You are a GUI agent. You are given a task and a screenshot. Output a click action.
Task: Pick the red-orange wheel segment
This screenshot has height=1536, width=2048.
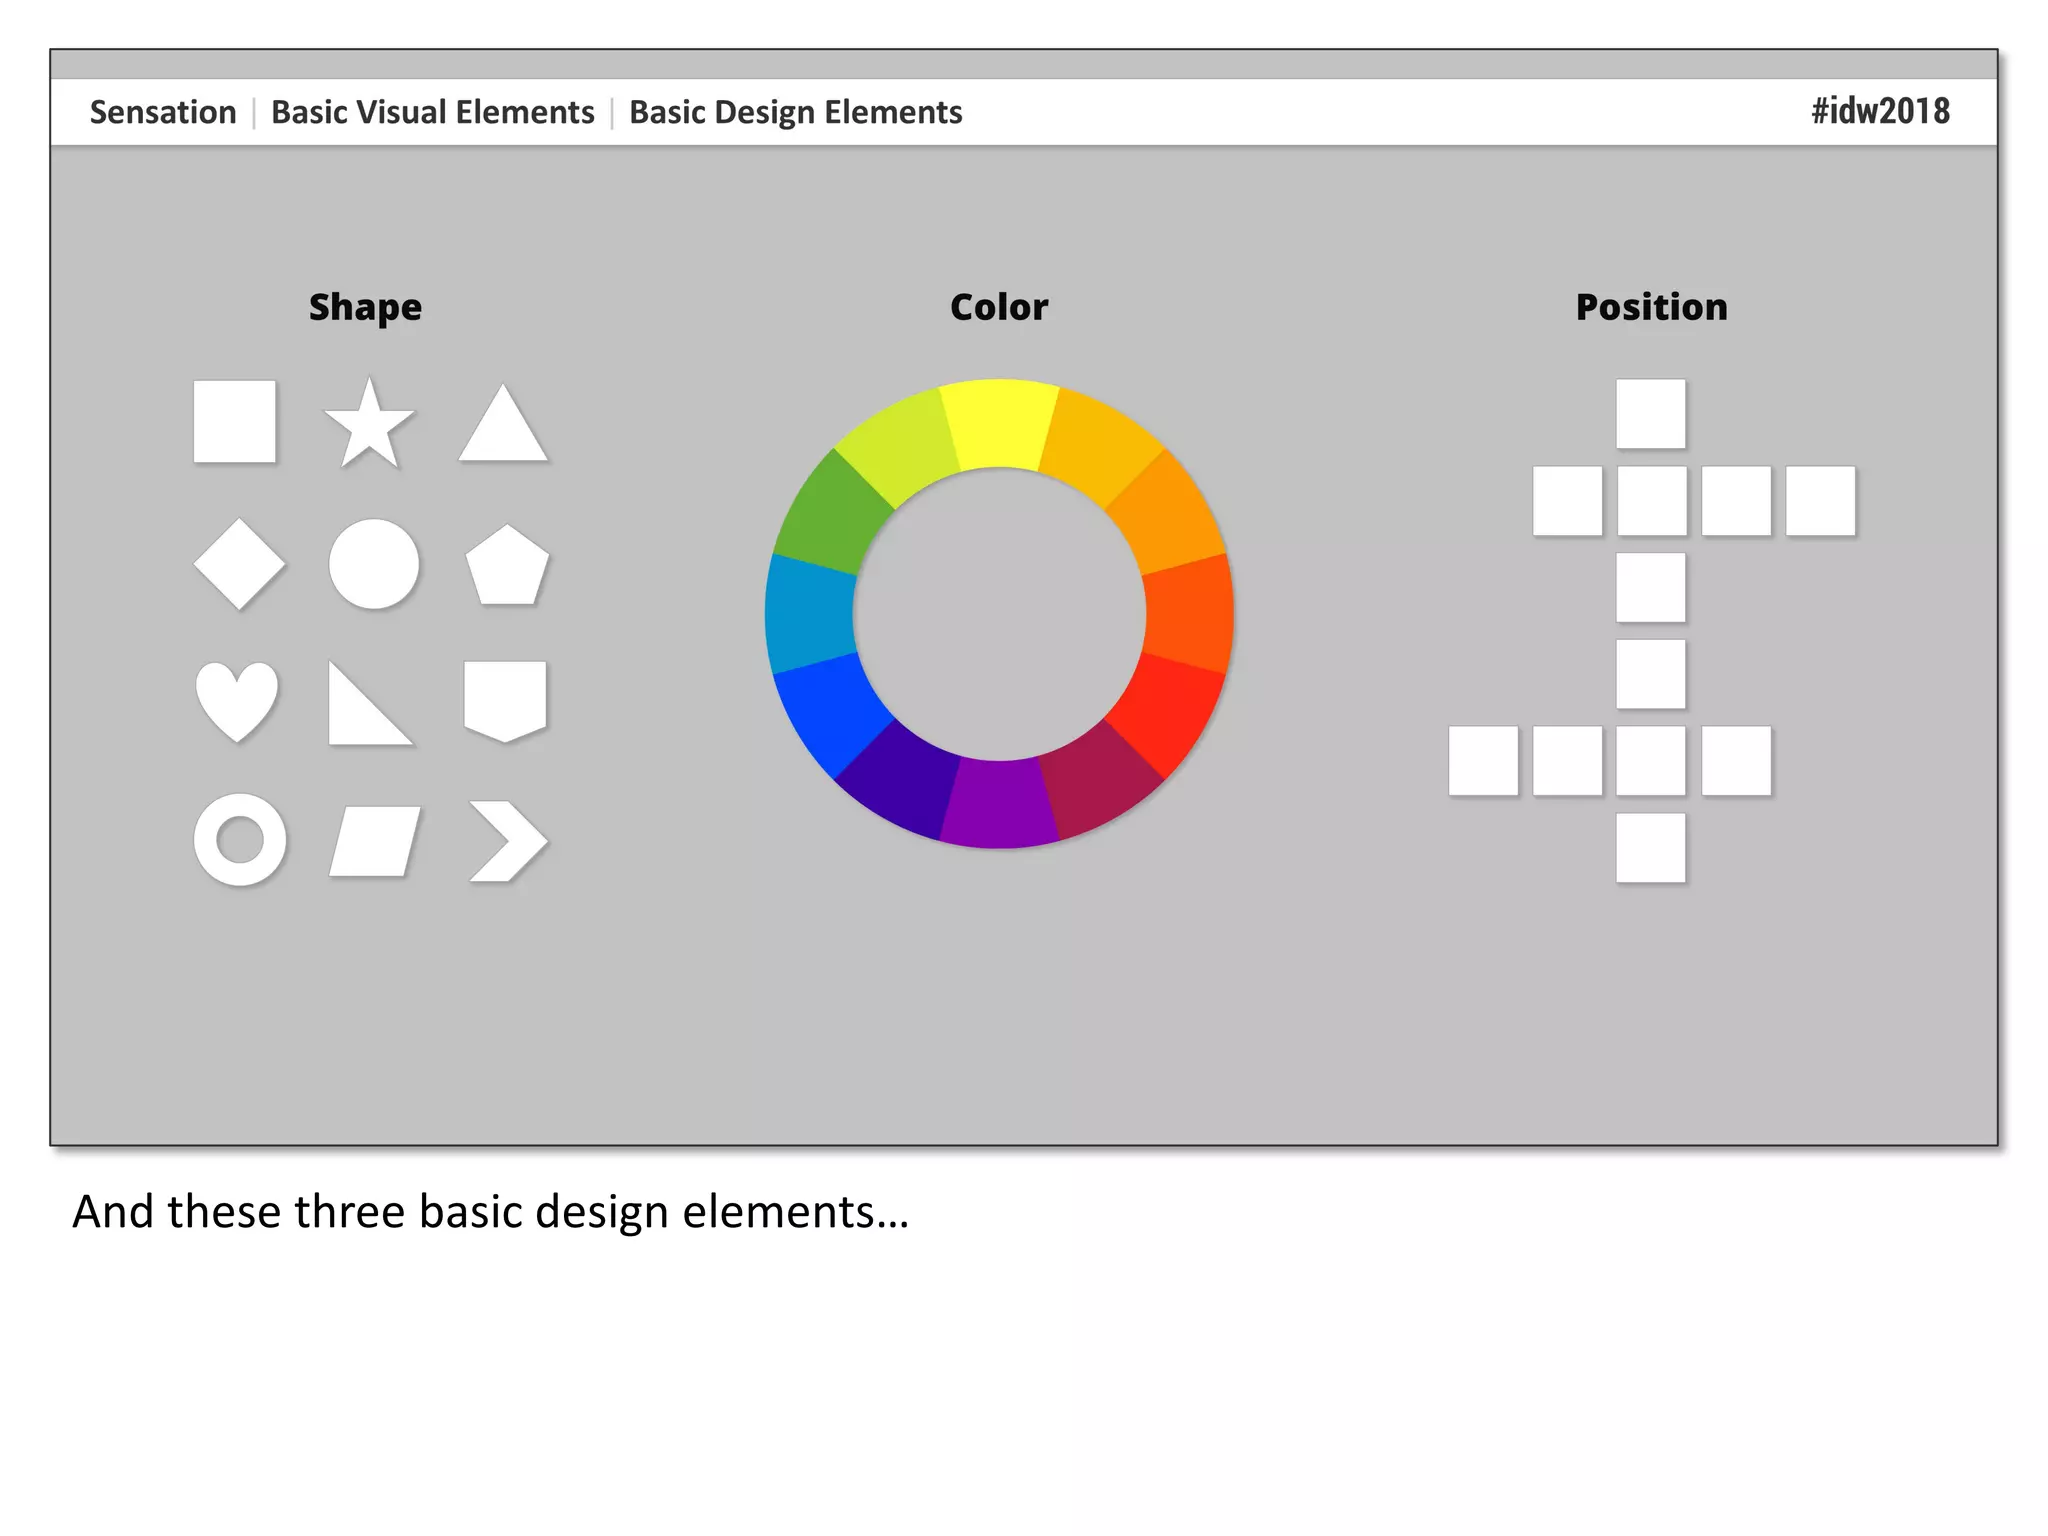click(1190, 614)
